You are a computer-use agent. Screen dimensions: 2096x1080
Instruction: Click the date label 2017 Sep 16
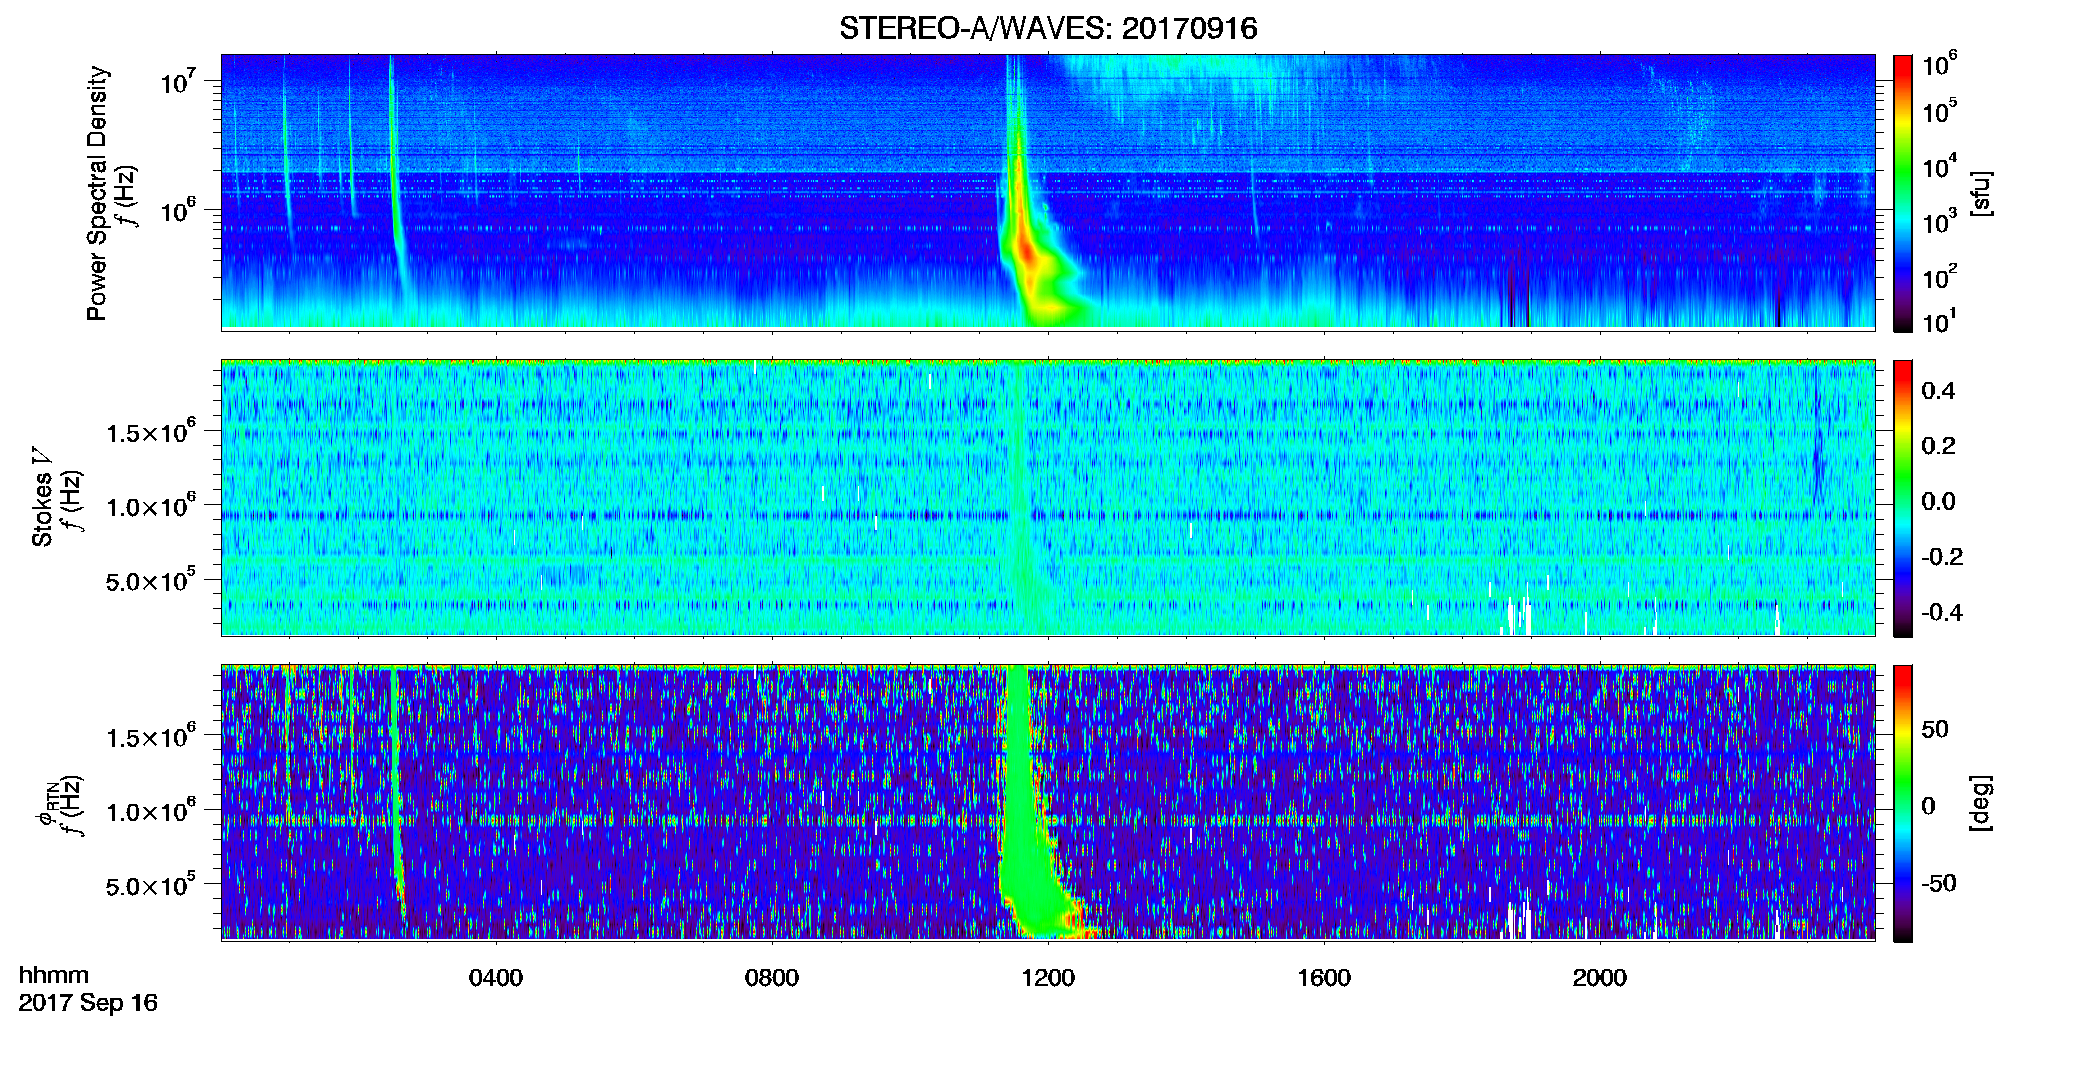point(88,1003)
